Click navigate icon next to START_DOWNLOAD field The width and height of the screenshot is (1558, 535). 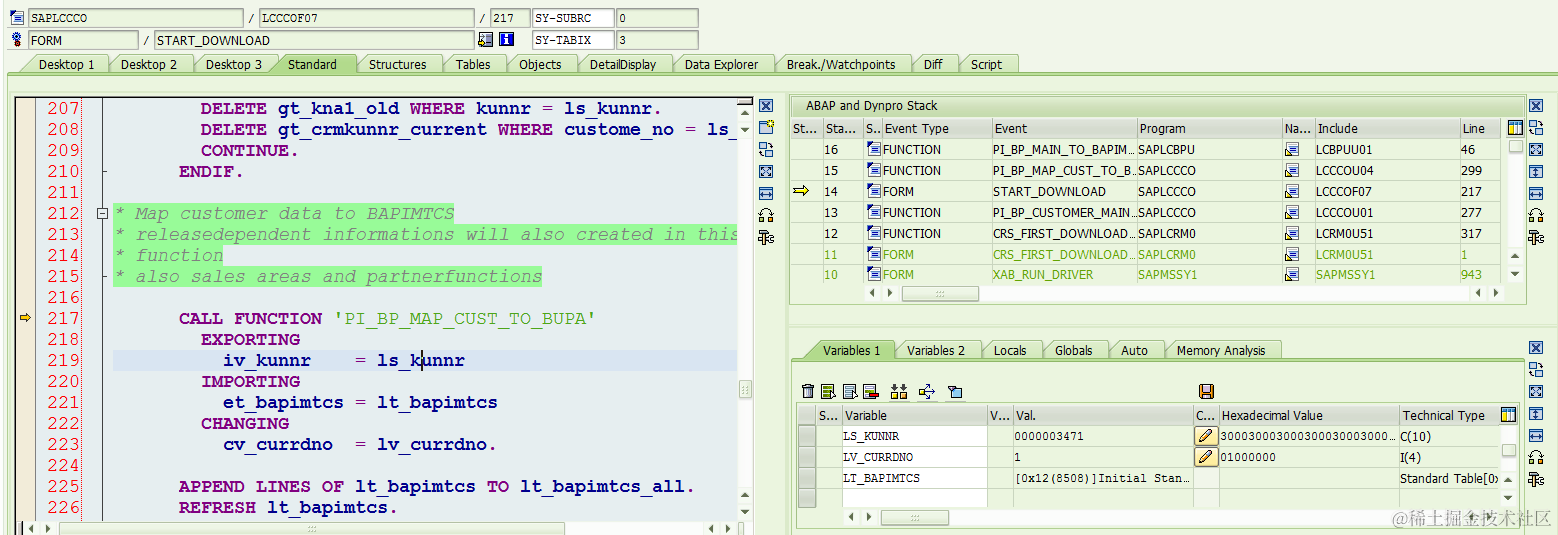click(486, 40)
